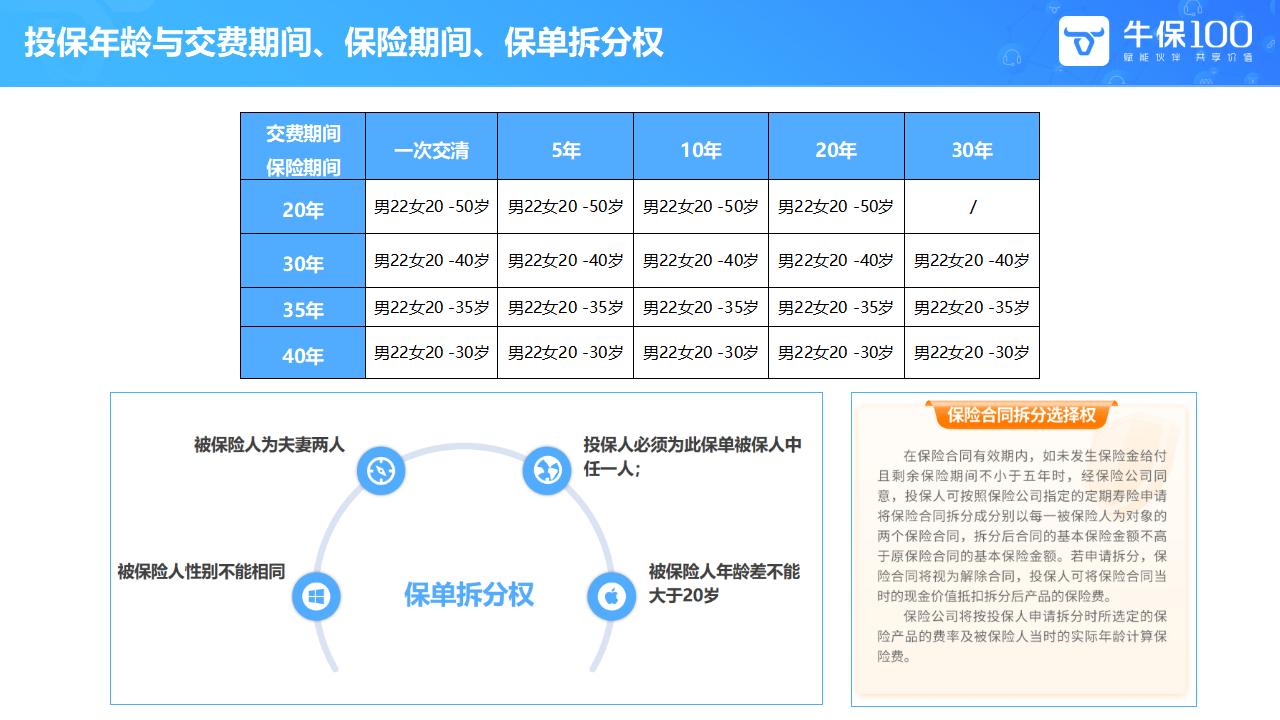Click the compass icon on the arc
Screen dimensions: 1280x720
380,470
